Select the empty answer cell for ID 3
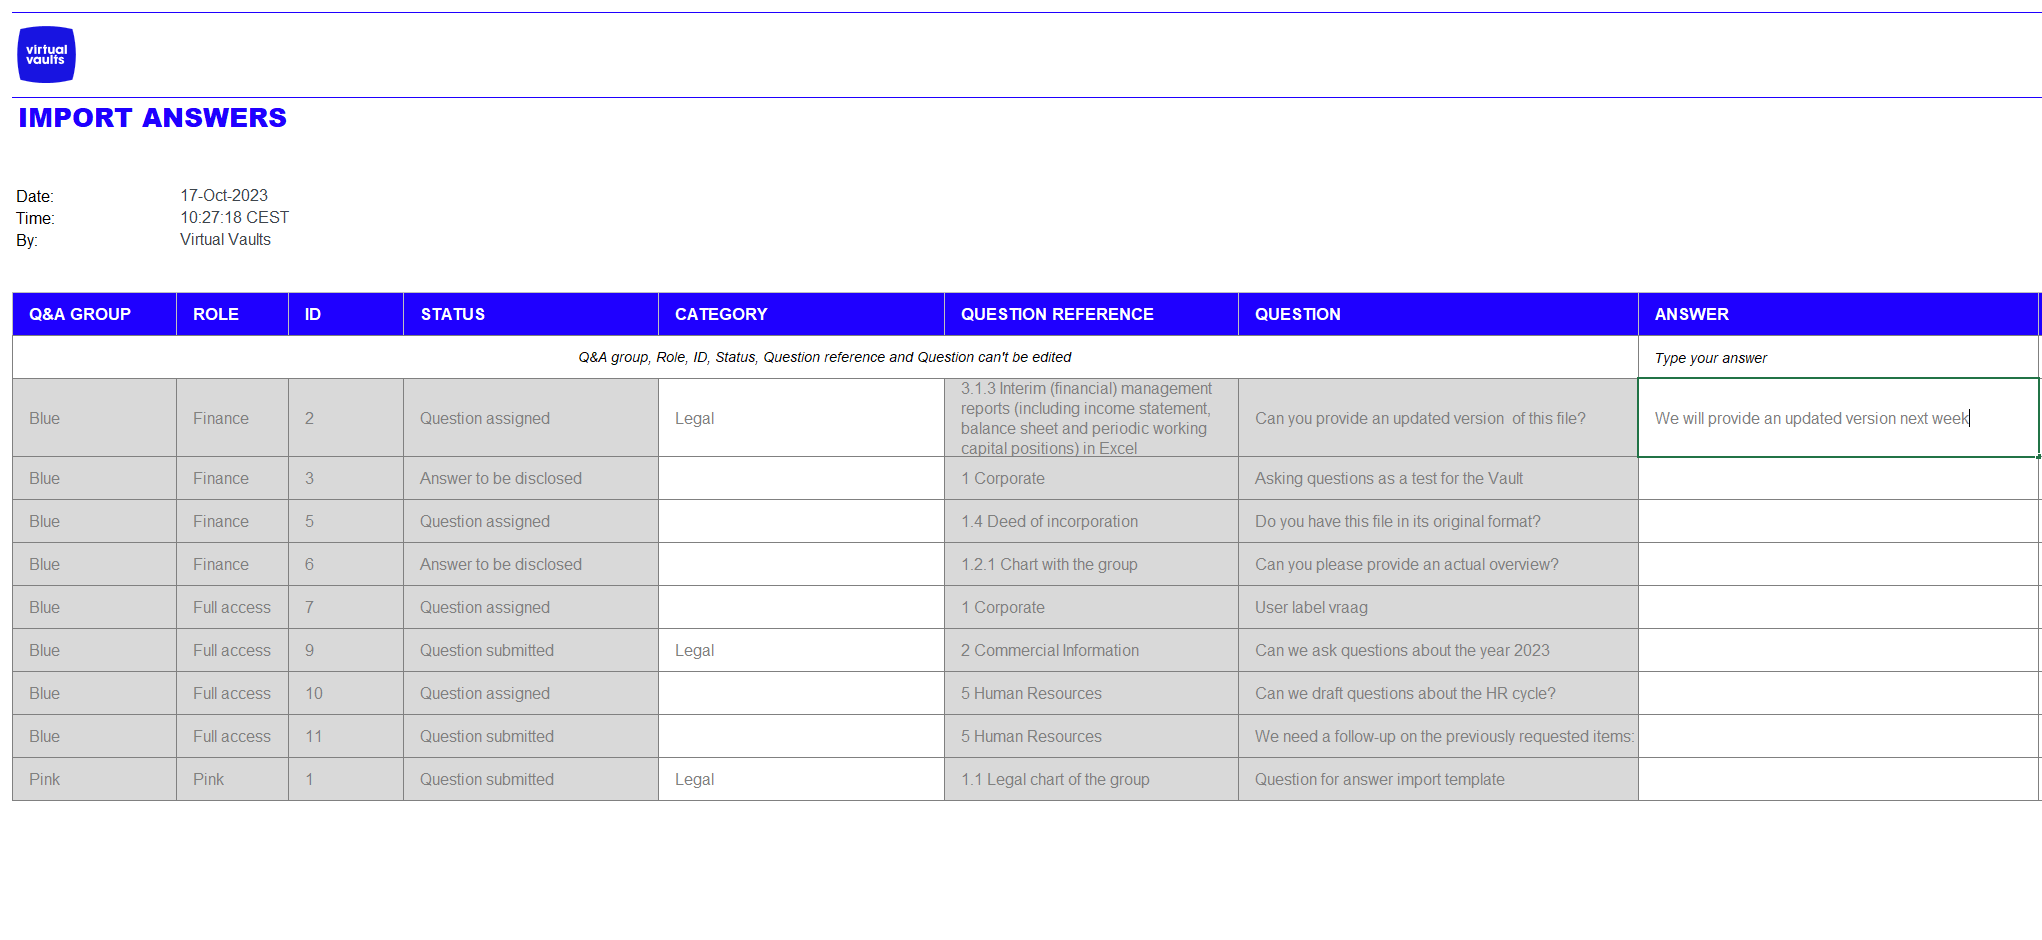 [x=1838, y=479]
